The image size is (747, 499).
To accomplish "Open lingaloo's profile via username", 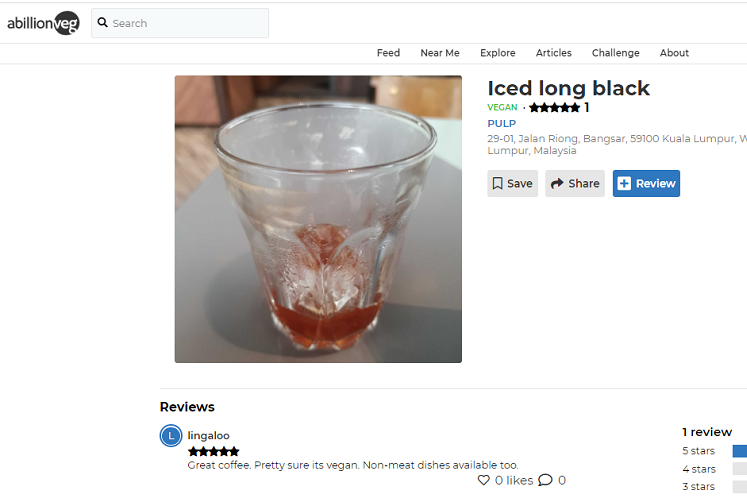I will 208,436.
